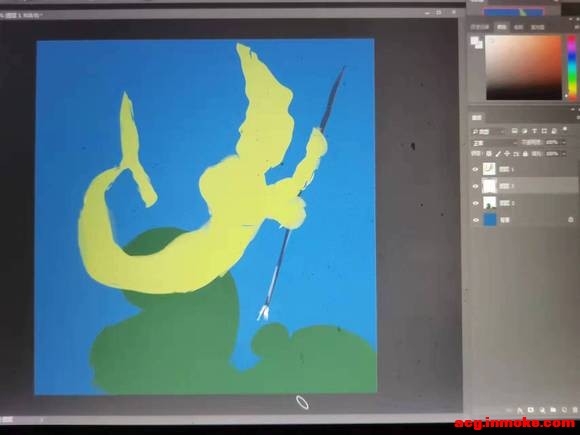Filter layers by text type icon
The image size is (580, 435).
(x=535, y=131)
